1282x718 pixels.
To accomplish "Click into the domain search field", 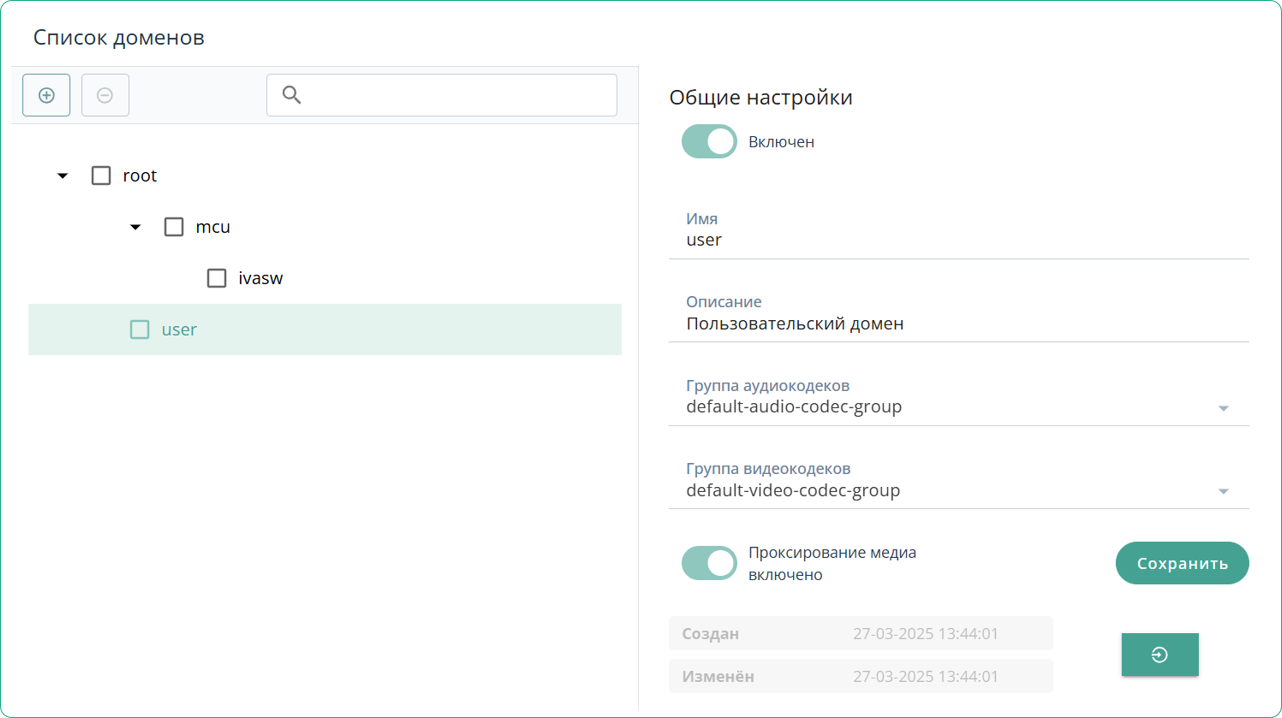I will coord(455,95).
